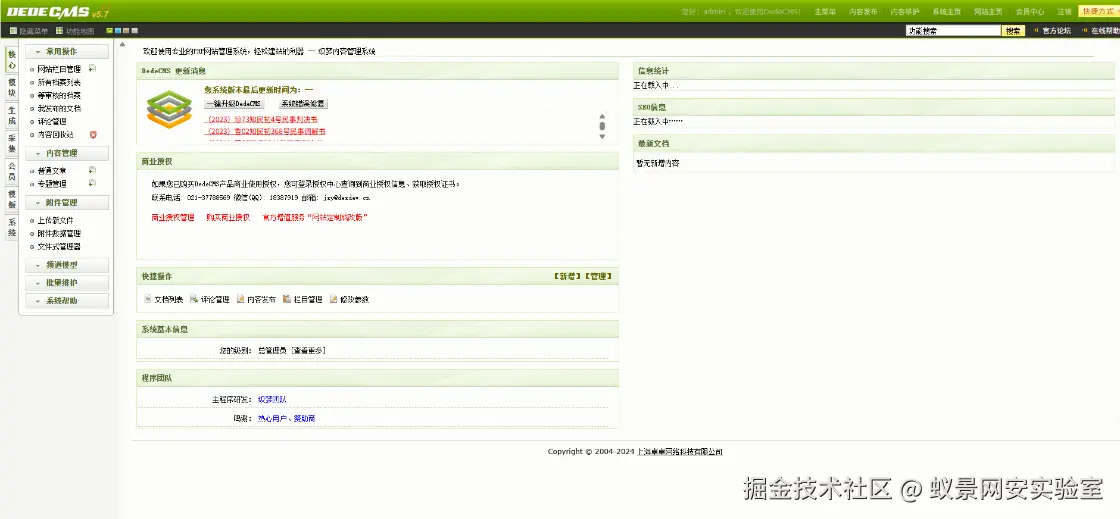The width and height of the screenshot is (1120, 519).
Task: Switch to the 模板 side tab
Action: tap(11, 198)
